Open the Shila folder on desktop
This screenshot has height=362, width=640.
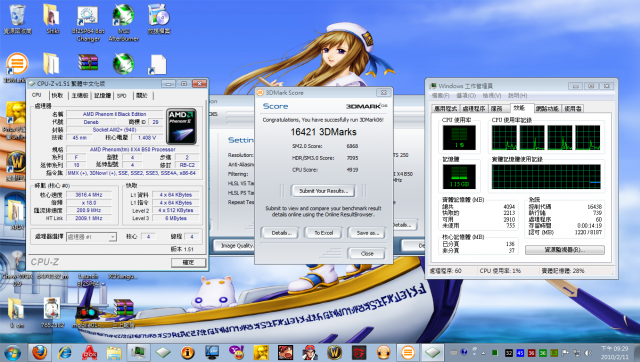(52, 18)
